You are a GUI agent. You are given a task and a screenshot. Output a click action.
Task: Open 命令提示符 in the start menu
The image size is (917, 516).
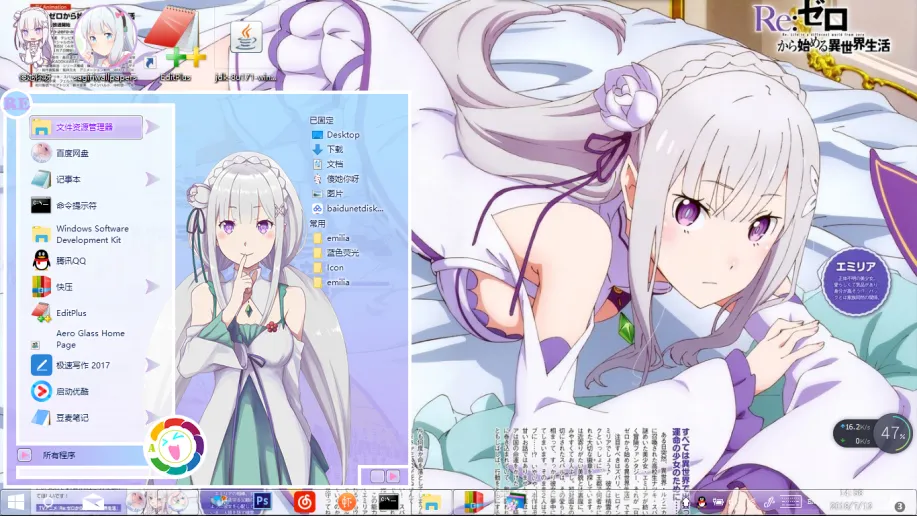click(x=76, y=206)
